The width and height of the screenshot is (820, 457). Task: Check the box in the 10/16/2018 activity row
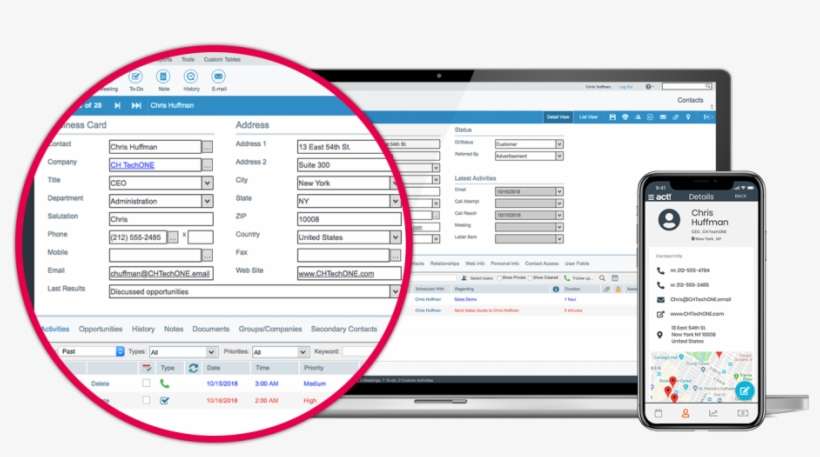pos(146,401)
